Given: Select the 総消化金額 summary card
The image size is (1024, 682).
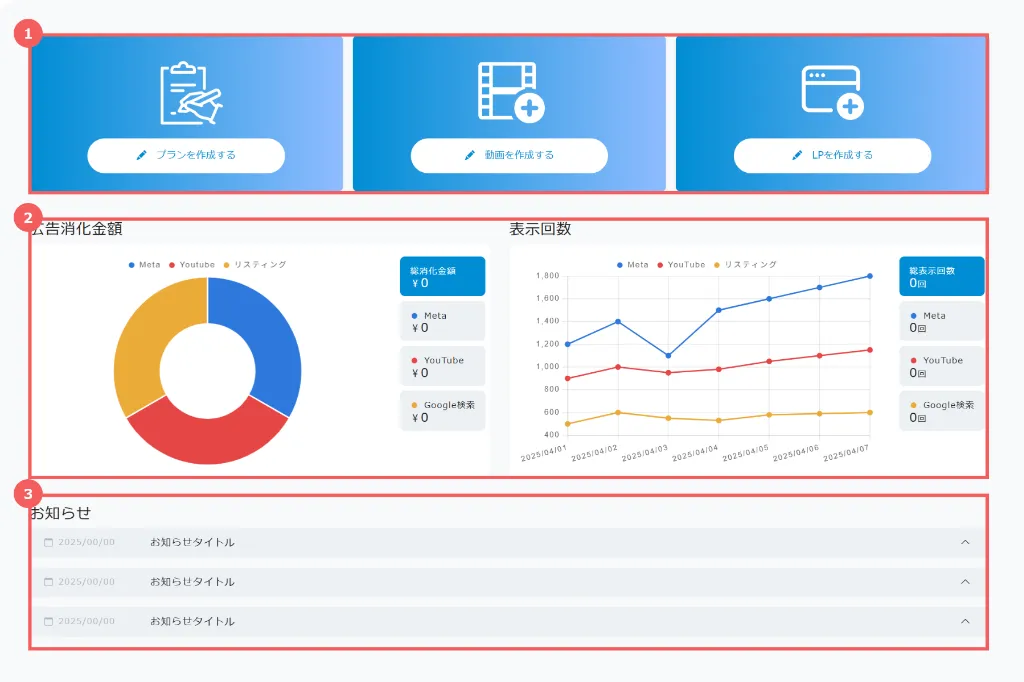Looking at the screenshot, I should pyautogui.click(x=442, y=276).
